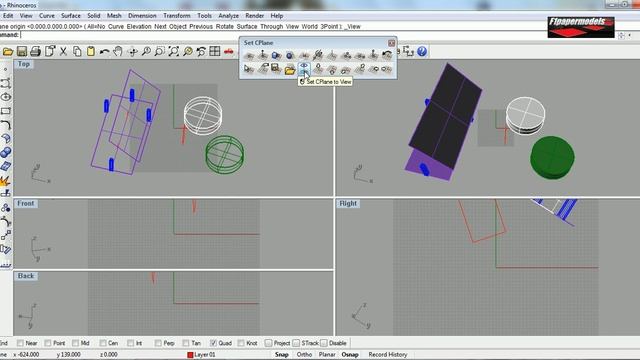
Task: Click Record History in status bar
Action: [x=388, y=355]
